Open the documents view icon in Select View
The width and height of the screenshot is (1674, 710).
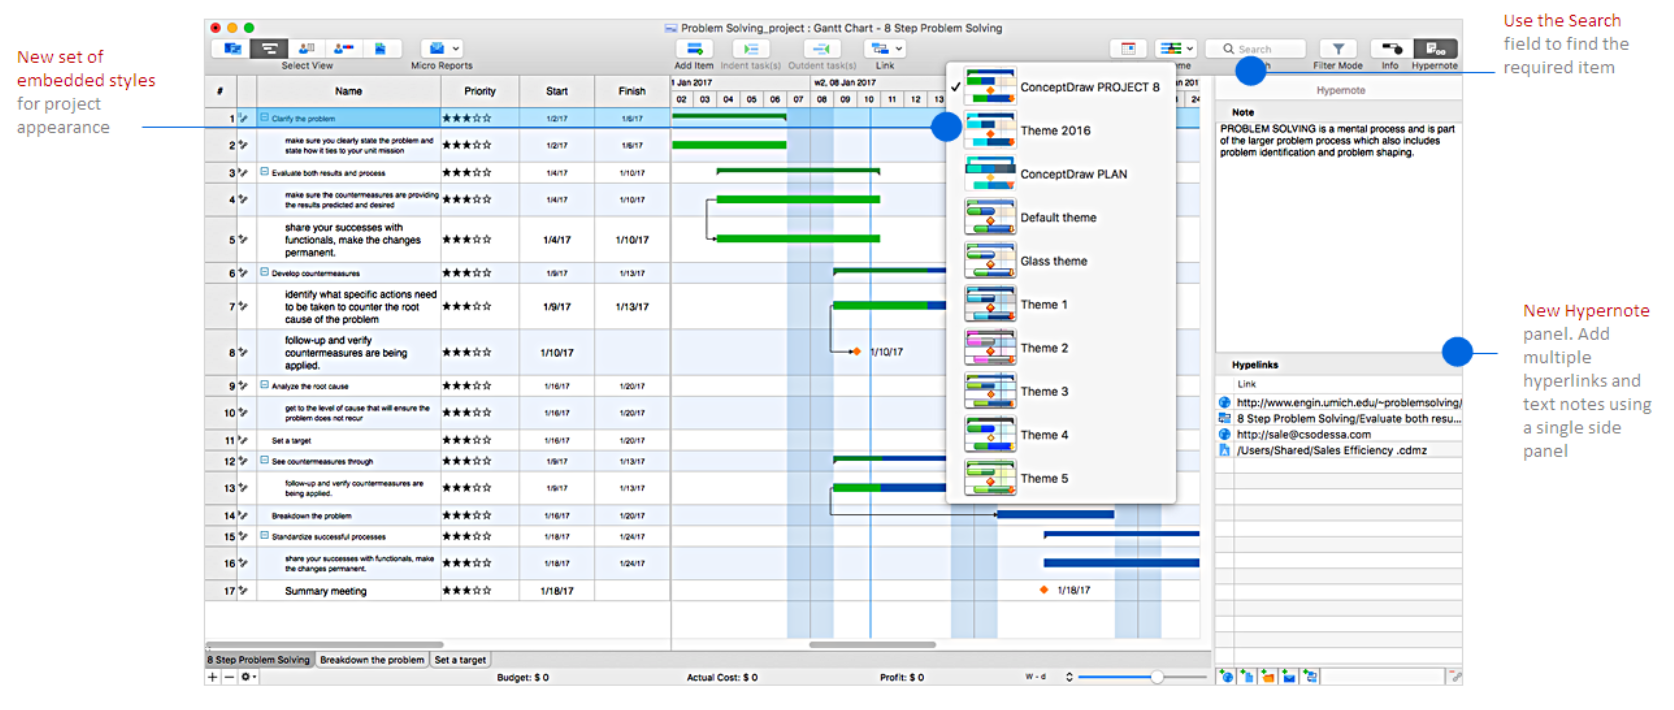pos(381,48)
